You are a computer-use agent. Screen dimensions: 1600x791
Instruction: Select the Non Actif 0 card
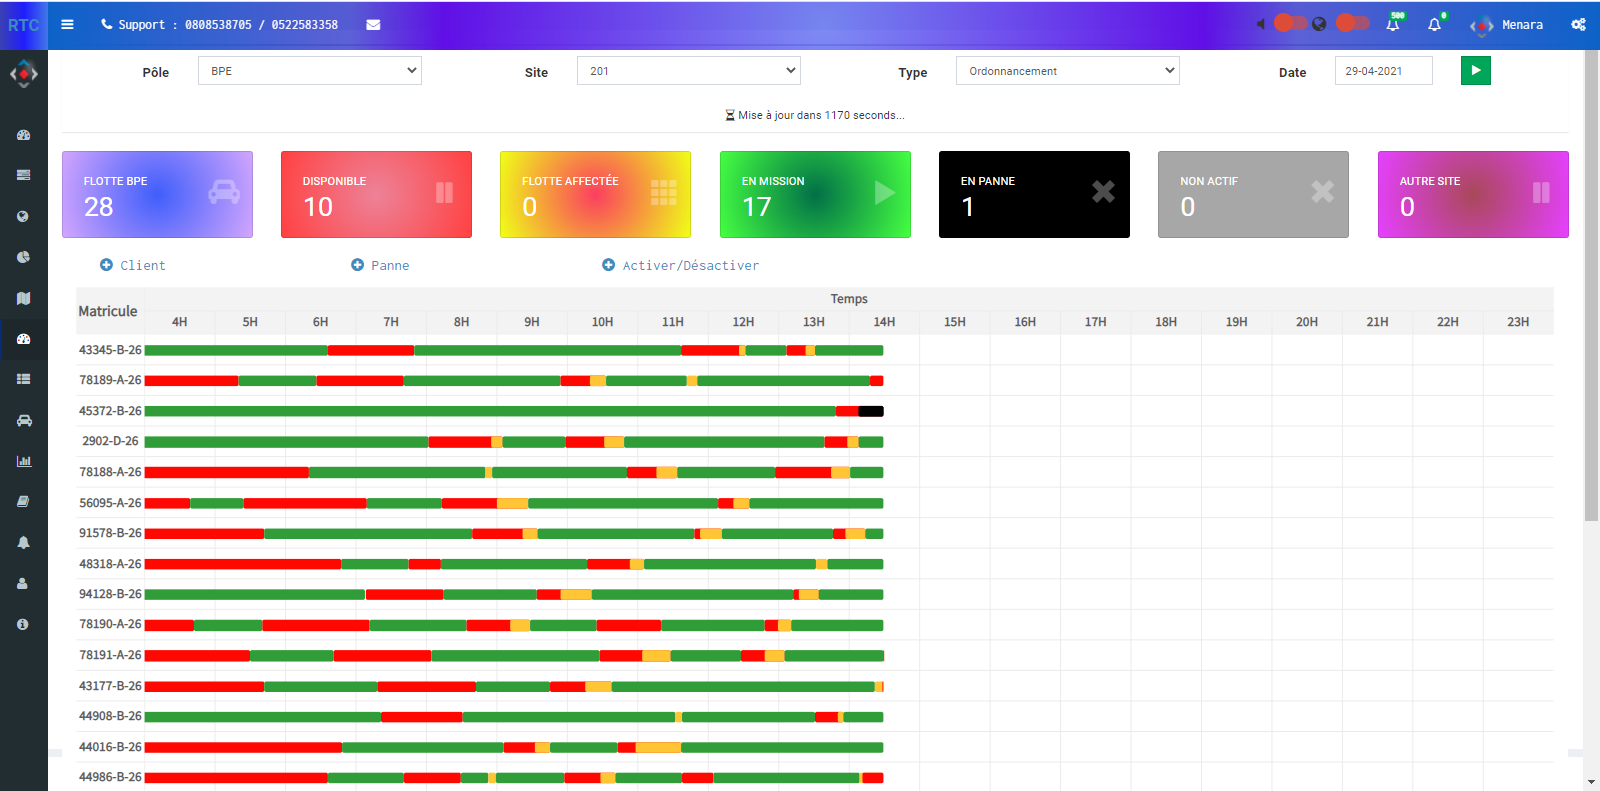[x=1253, y=194]
